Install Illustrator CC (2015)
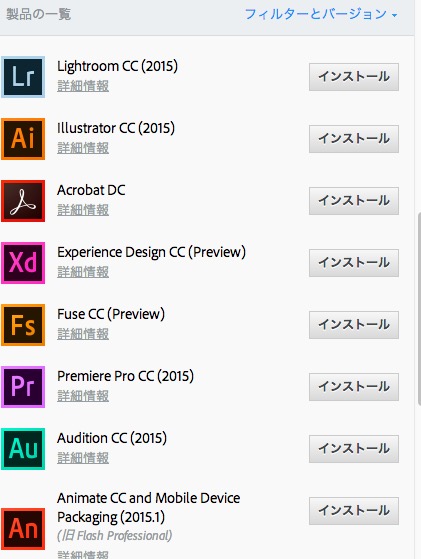 point(354,139)
